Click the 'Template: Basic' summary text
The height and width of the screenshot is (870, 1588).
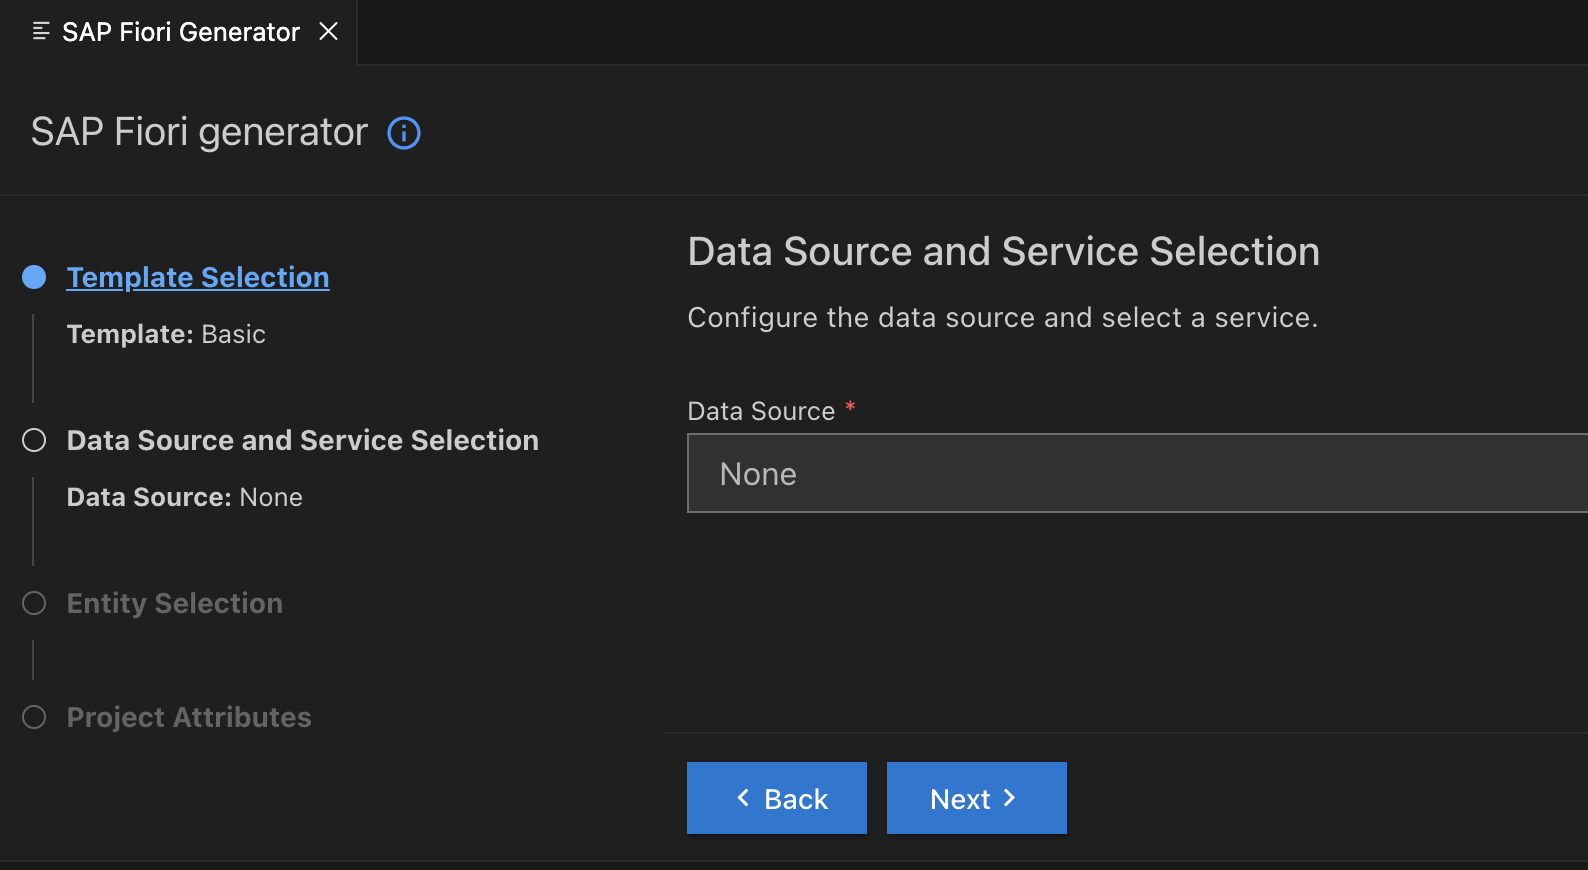[166, 334]
